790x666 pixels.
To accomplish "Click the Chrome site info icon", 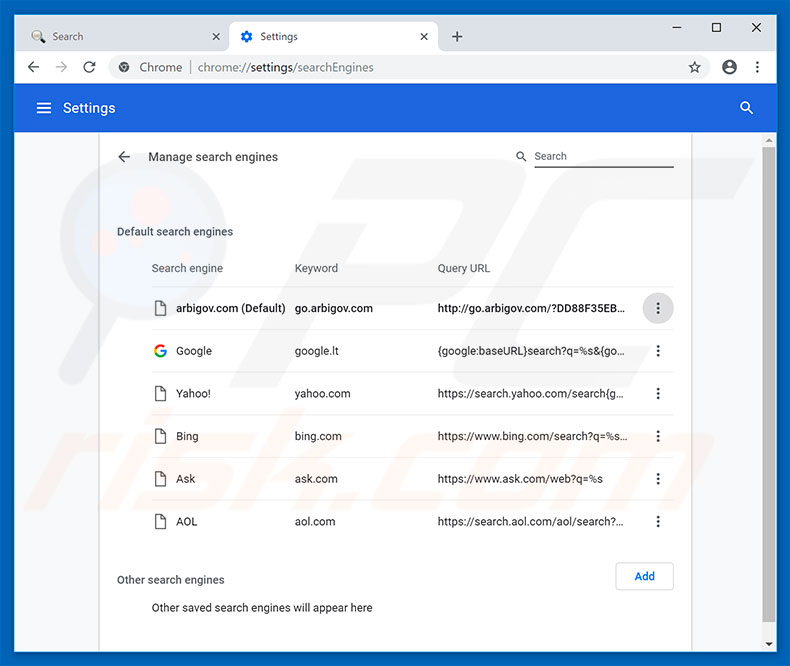I will coord(124,67).
